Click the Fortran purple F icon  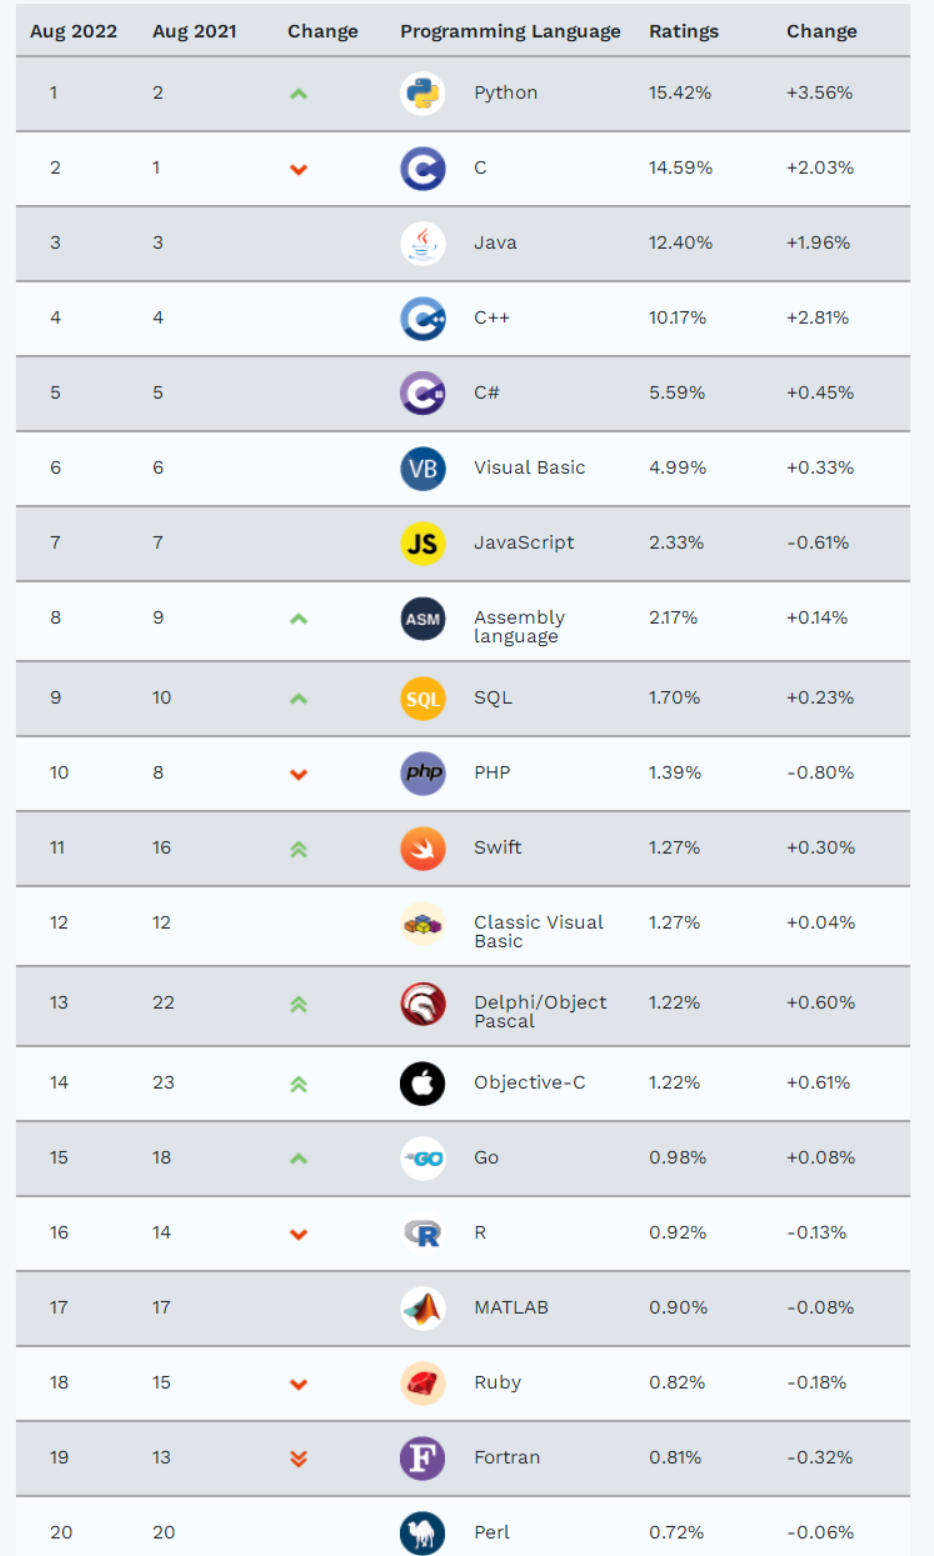pyautogui.click(x=422, y=1459)
